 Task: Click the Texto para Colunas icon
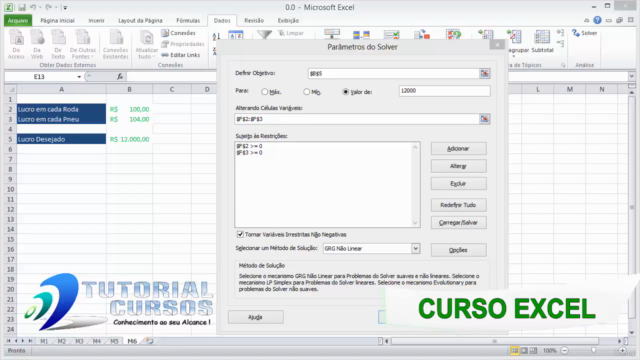[332, 34]
